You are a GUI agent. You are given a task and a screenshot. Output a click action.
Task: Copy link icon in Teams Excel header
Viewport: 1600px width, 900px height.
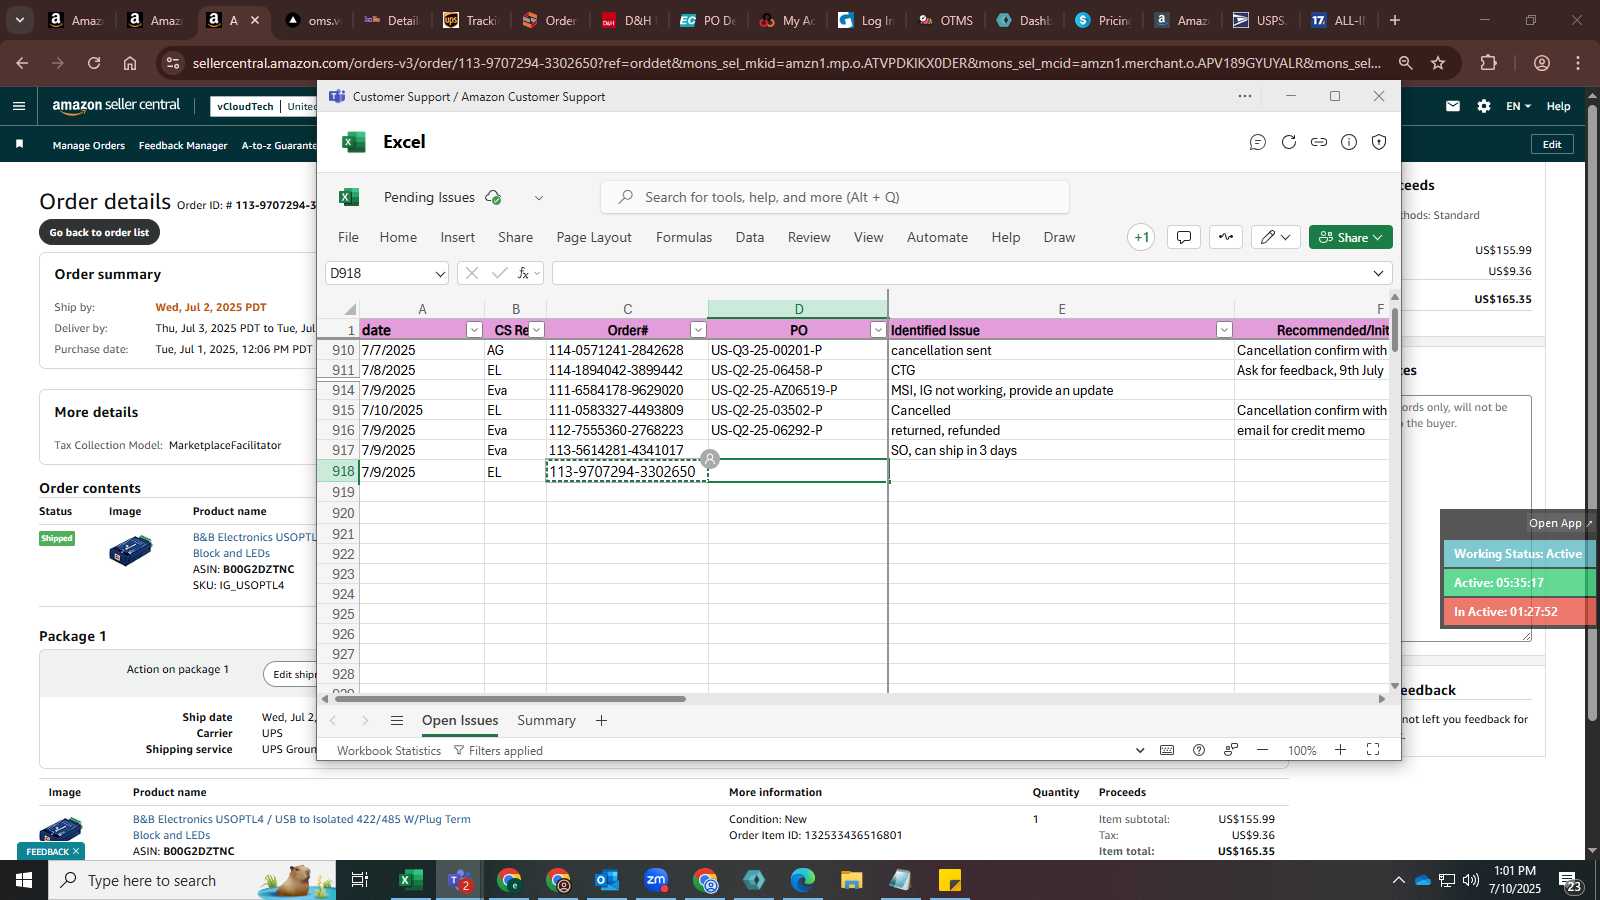click(x=1319, y=142)
